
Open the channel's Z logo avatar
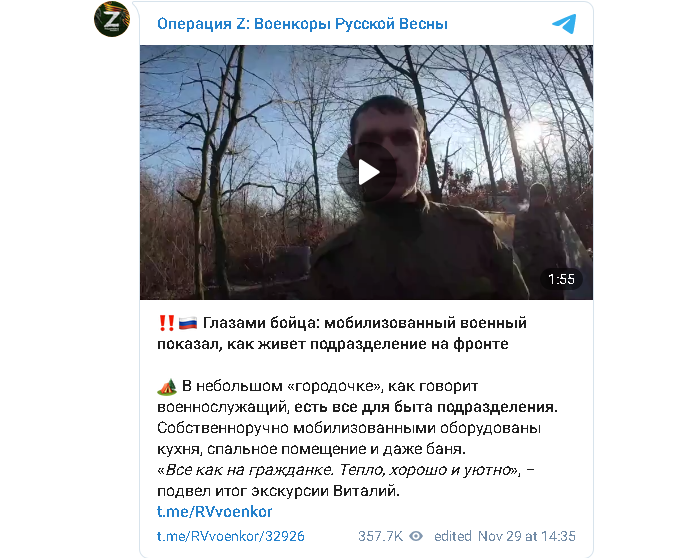point(112,19)
